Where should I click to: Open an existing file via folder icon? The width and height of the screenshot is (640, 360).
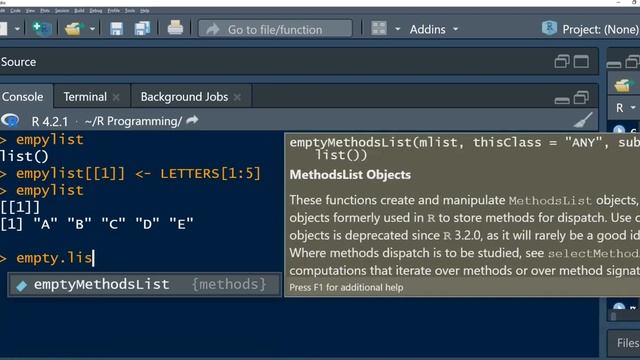tap(73, 29)
